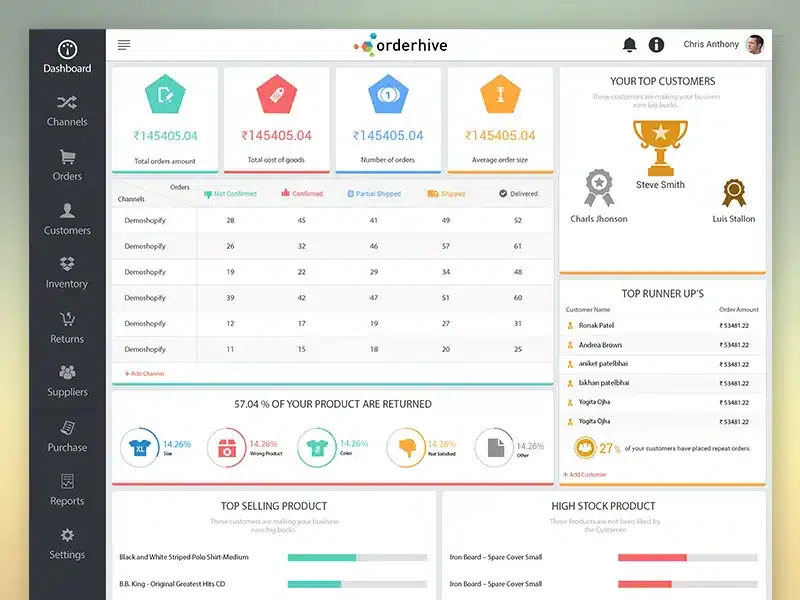Click the Shipped value 27
Image resolution: width=800 pixels, height=600 pixels.
tap(446, 323)
